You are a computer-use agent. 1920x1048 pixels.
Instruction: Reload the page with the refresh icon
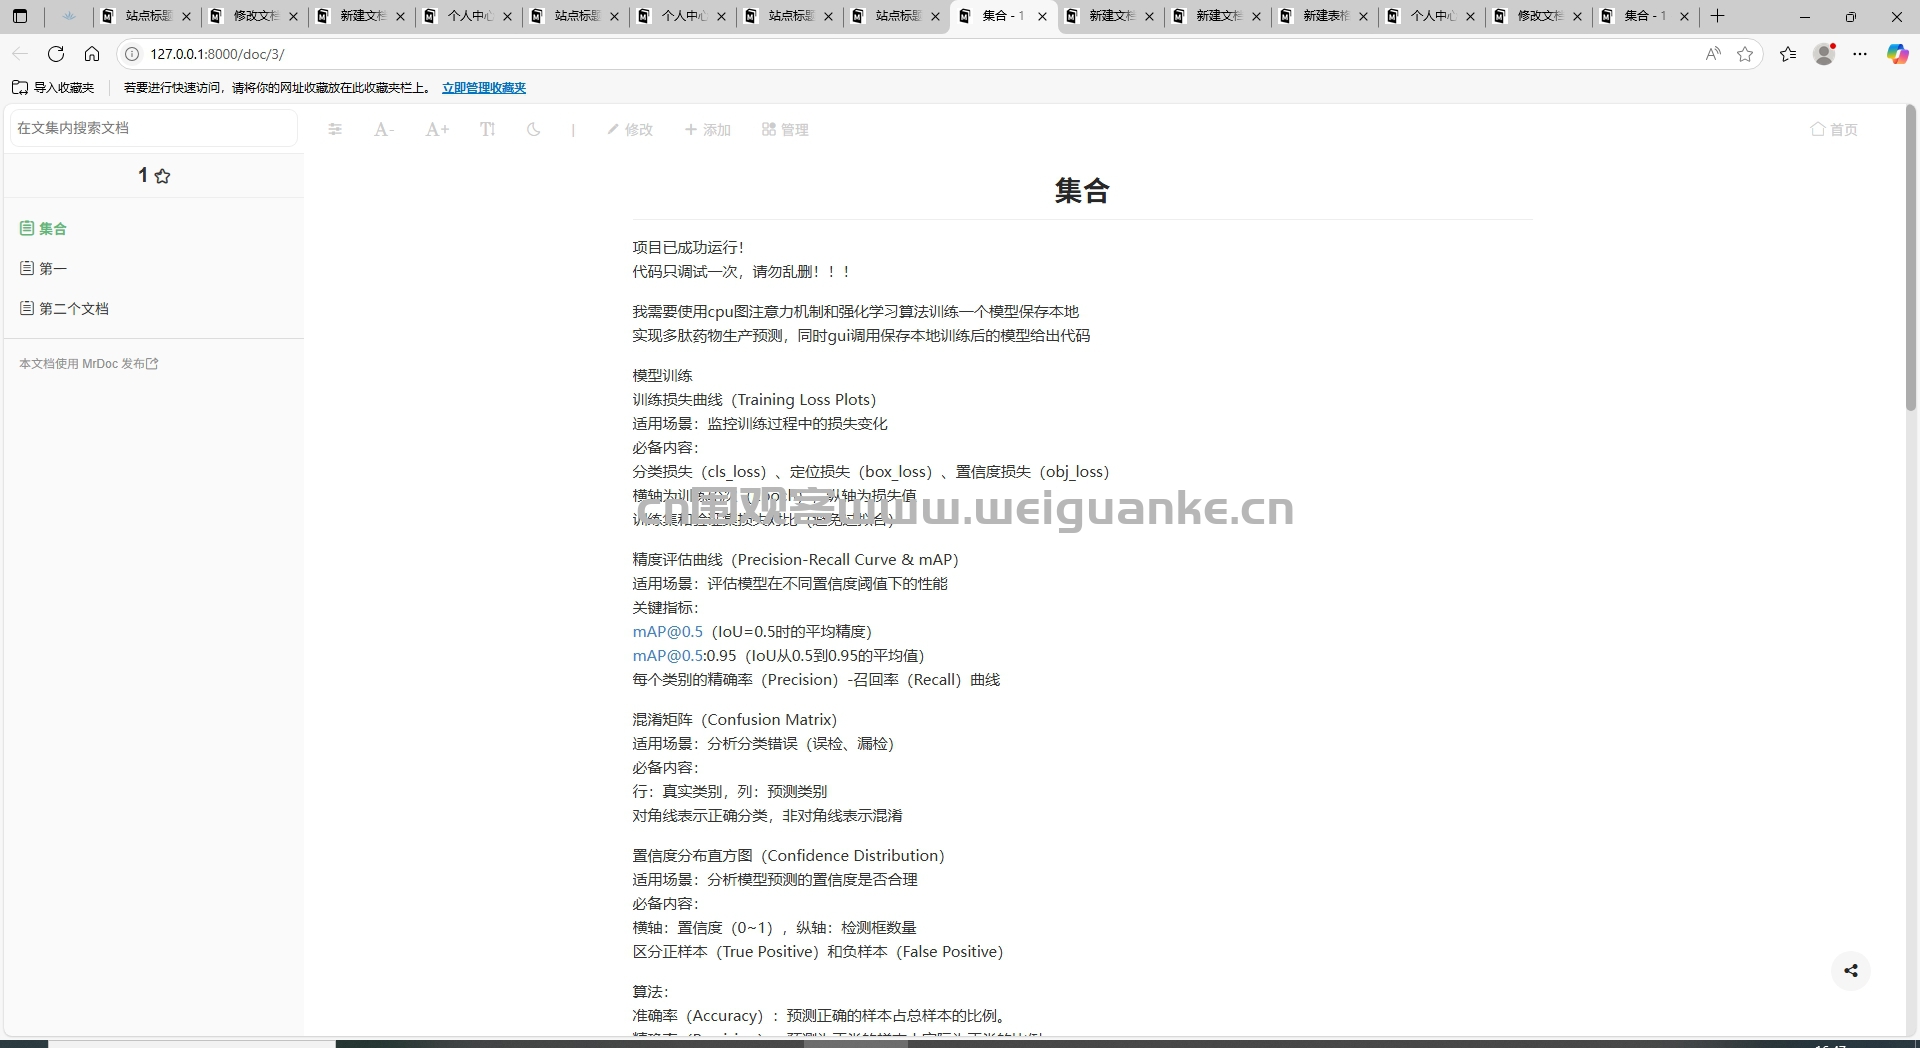tap(56, 54)
